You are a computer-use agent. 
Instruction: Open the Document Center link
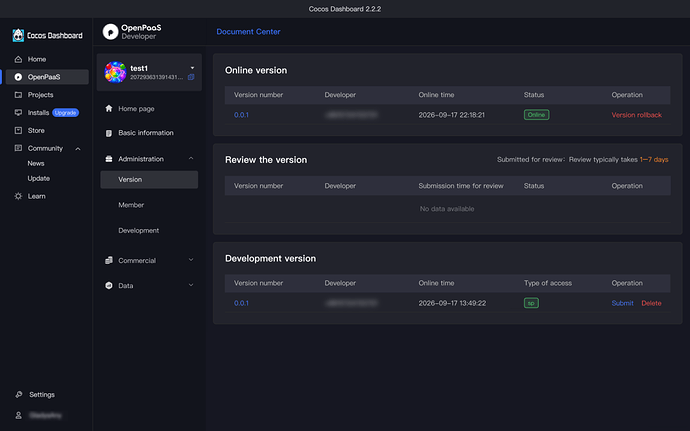pos(248,32)
